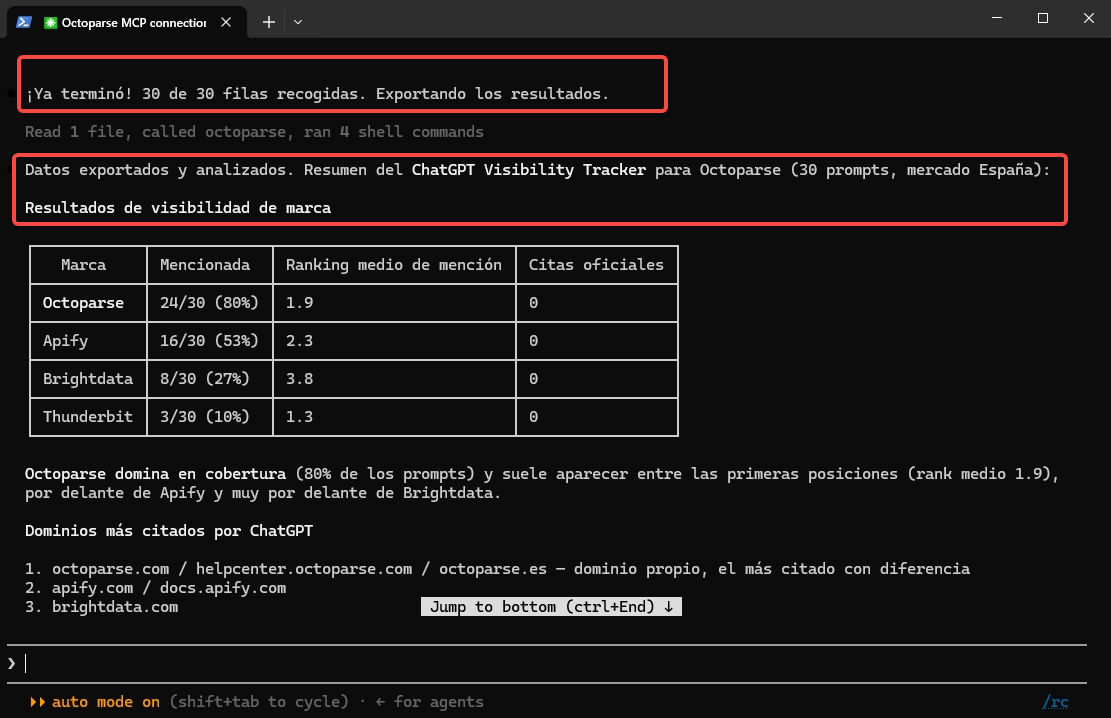The height and width of the screenshot is (718, 1111).
Task: Click the 'Brightdata' table cell
Action: (x=88, y=379)
